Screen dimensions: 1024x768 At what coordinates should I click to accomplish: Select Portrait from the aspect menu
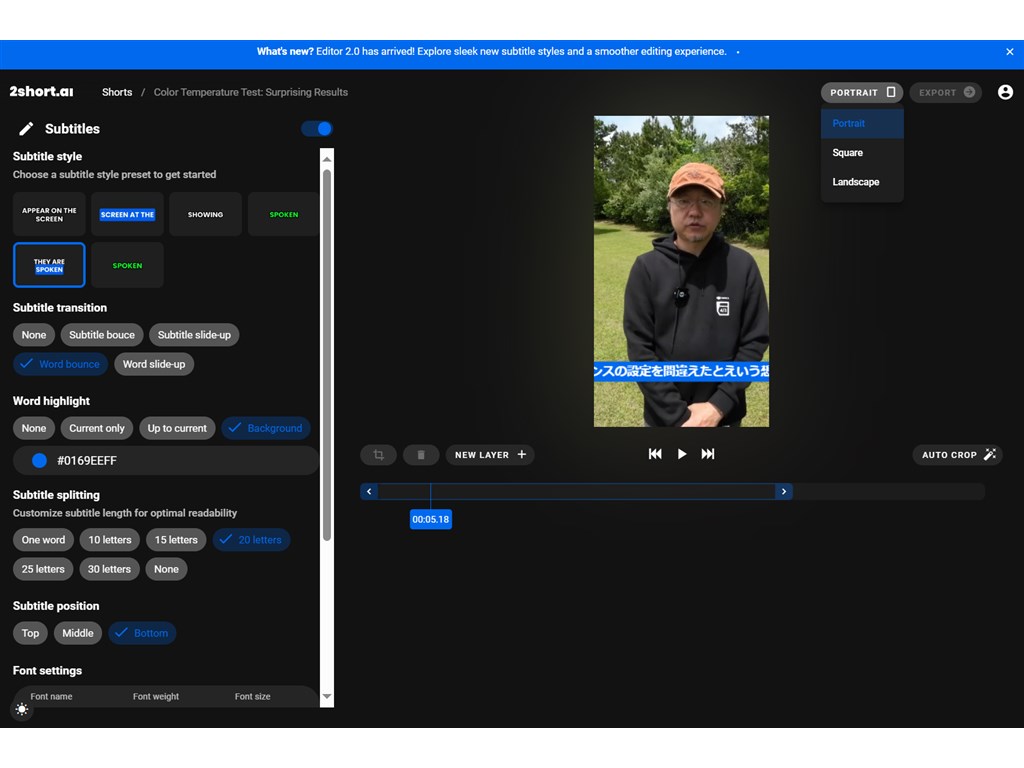[x=862, y=123]
